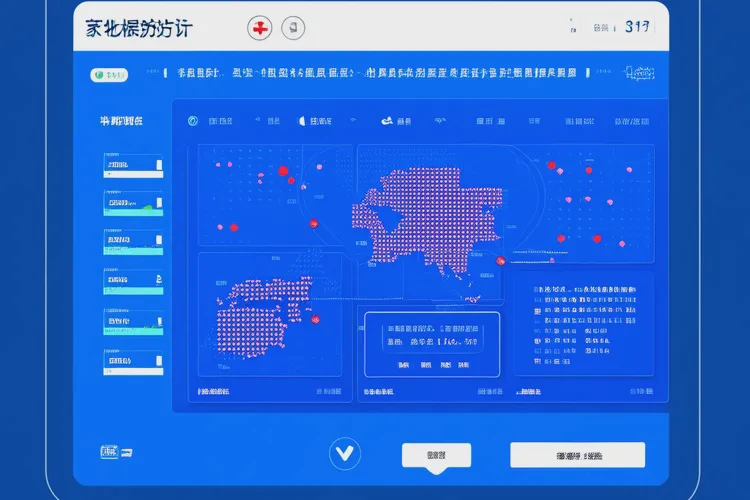Click the wide white button at bottom right

pyautogui.click(x=571, y=455)
